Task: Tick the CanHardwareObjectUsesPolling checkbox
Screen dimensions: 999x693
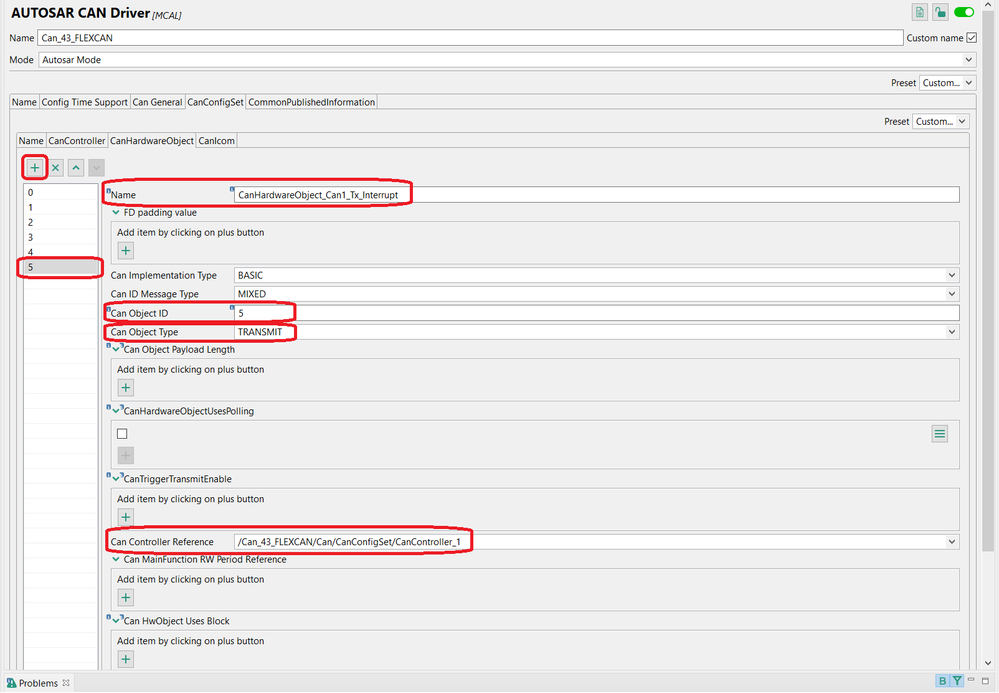Action: coord(122,434)
